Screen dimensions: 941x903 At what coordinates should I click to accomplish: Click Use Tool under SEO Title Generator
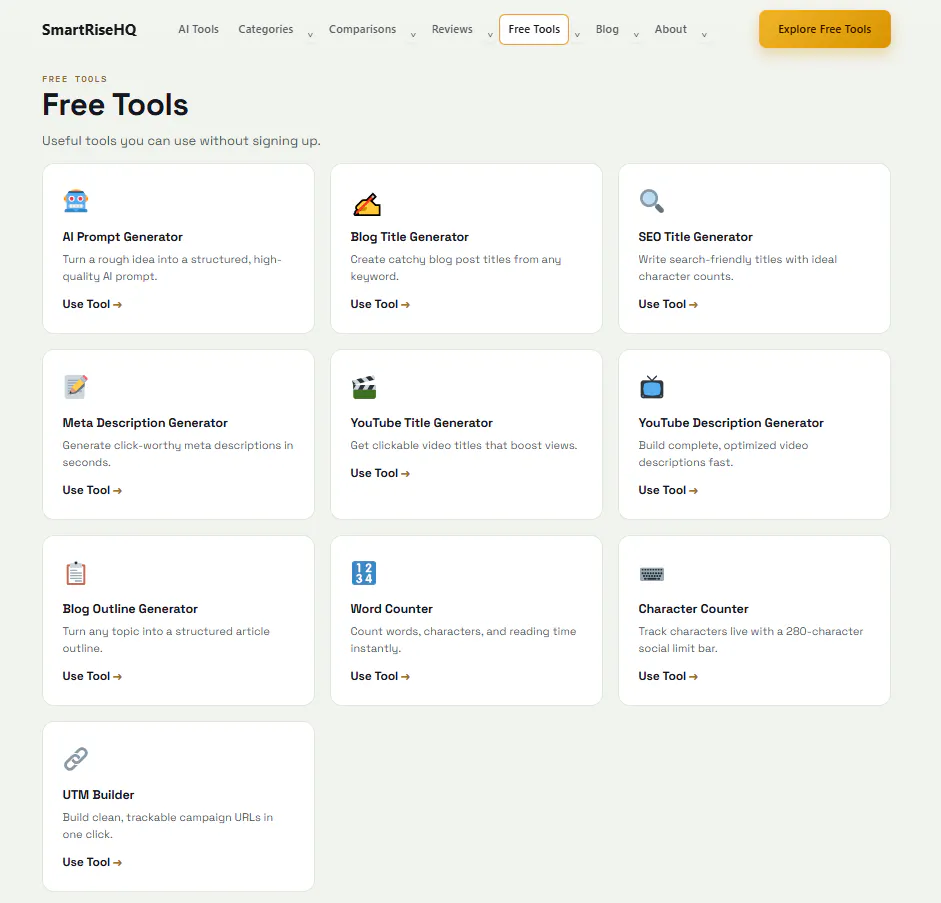coord(669,304)
